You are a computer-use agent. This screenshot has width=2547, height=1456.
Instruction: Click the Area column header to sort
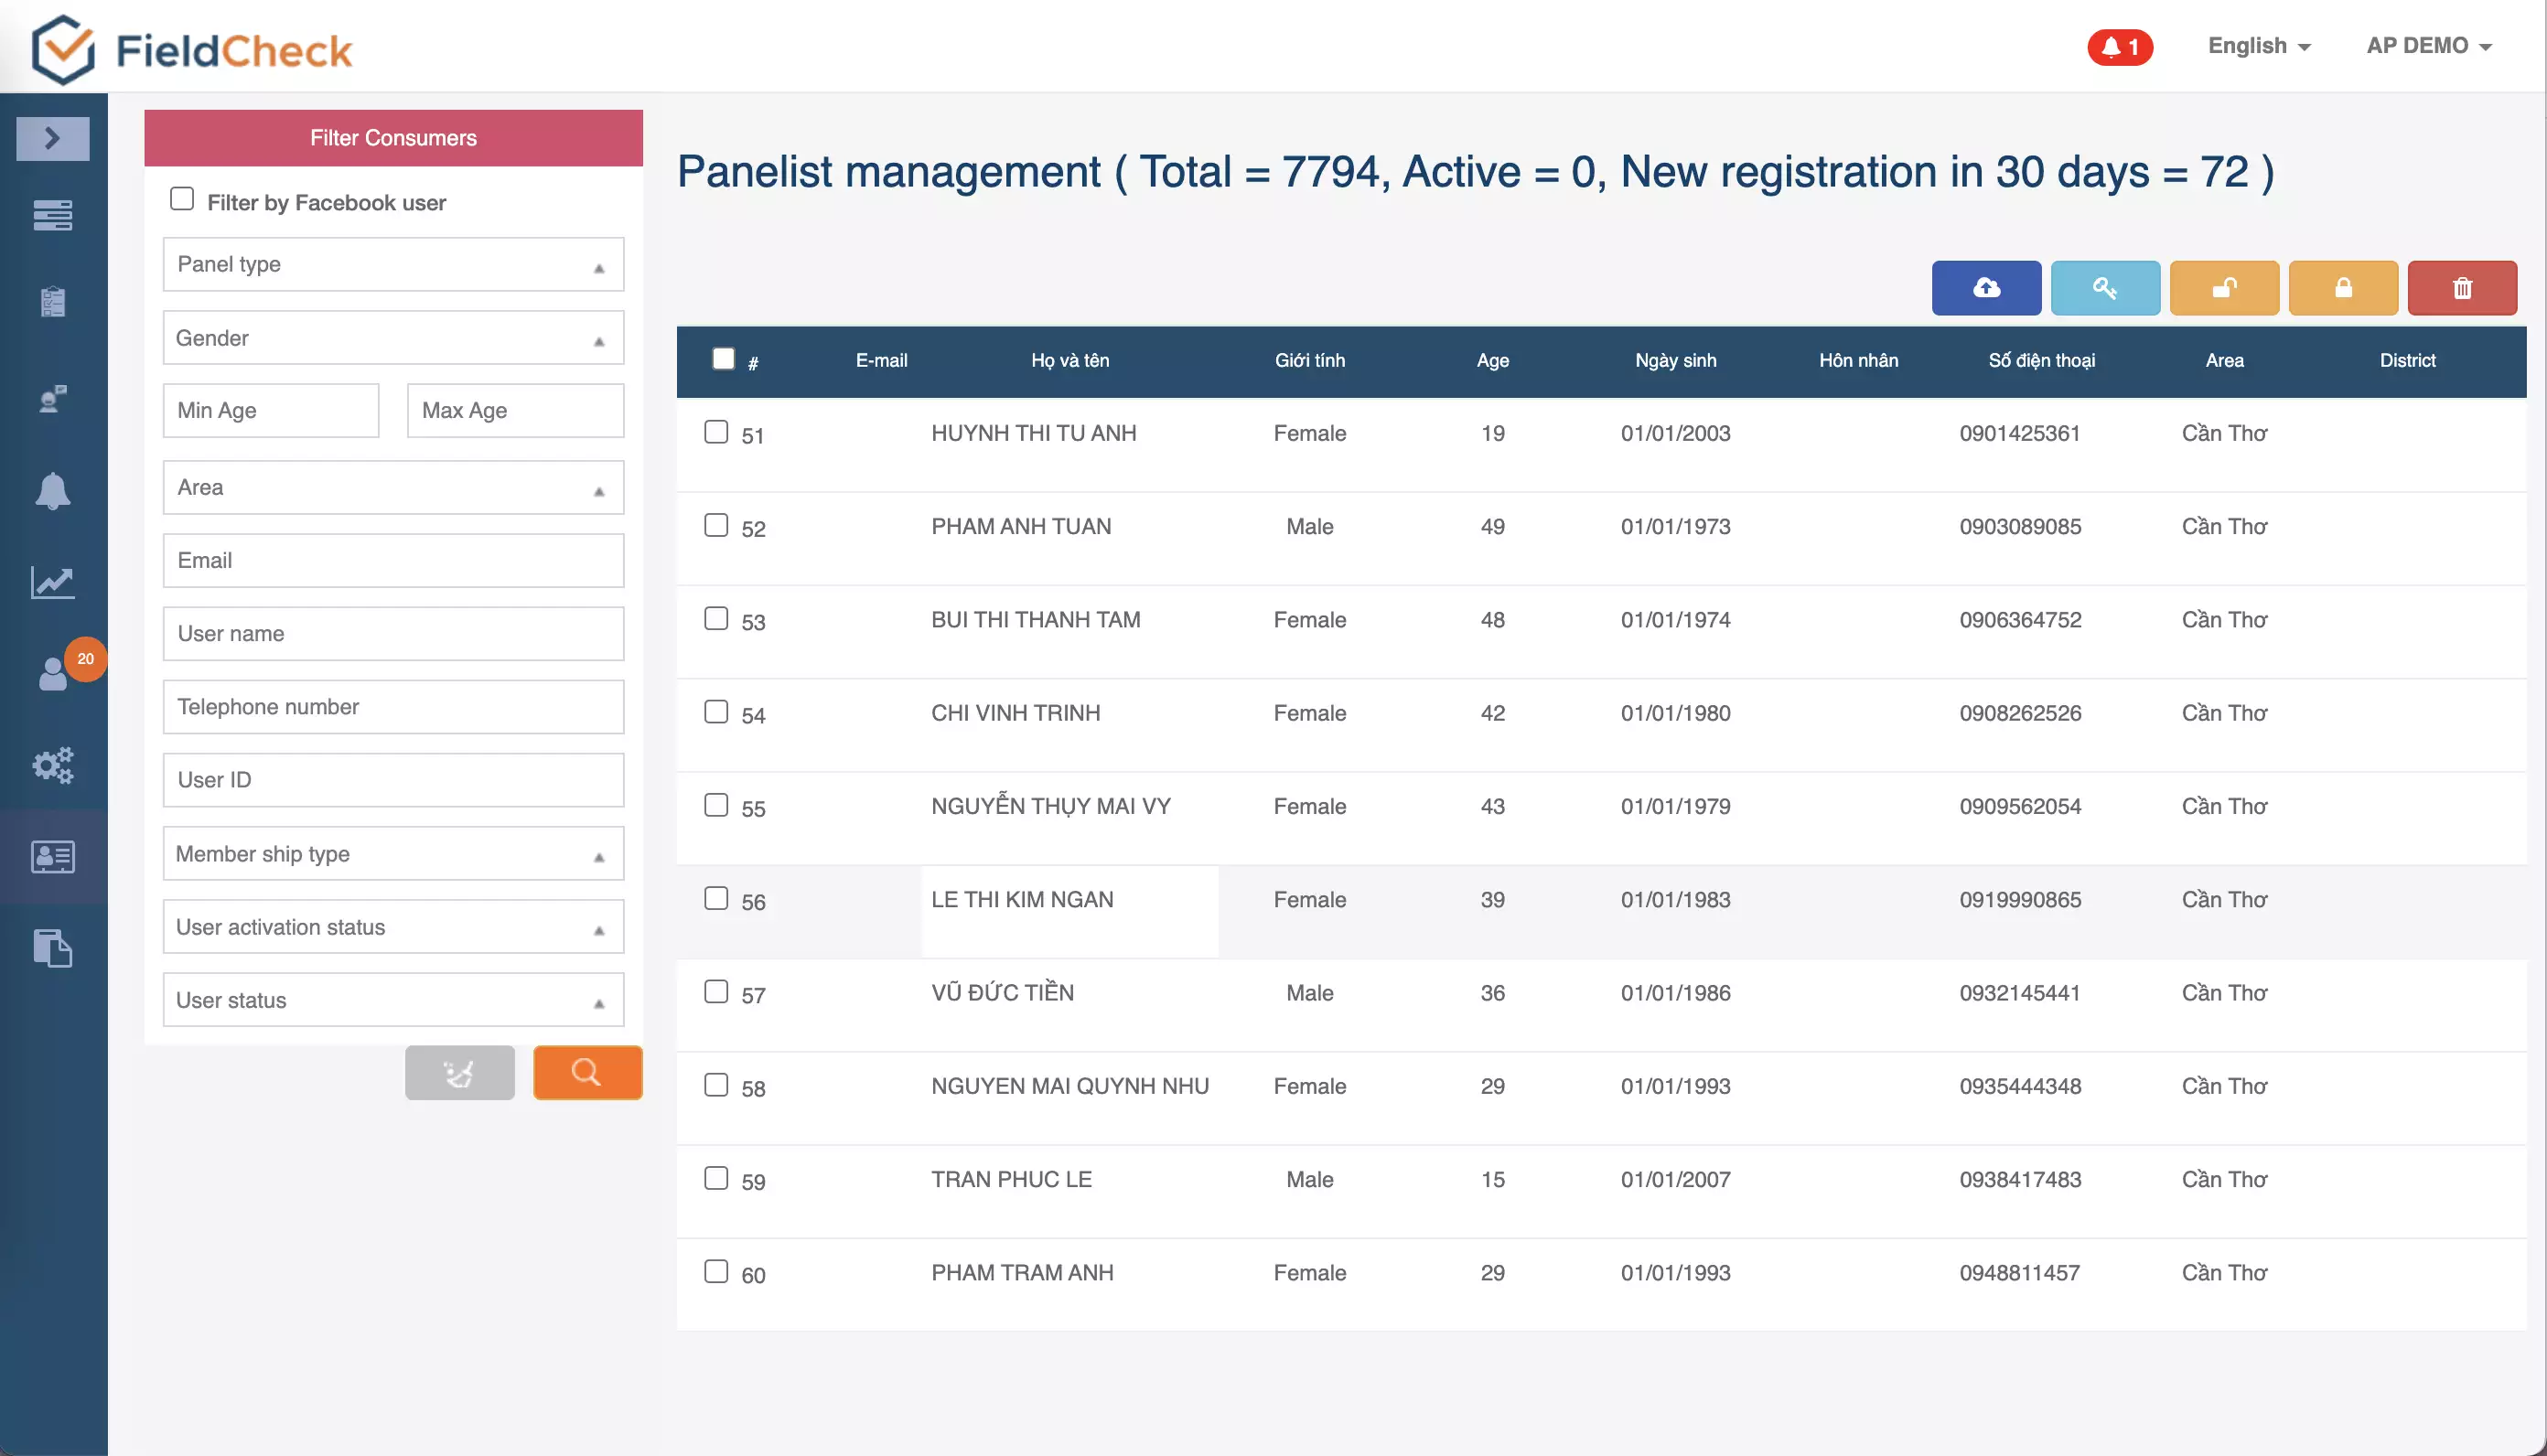2223,360
